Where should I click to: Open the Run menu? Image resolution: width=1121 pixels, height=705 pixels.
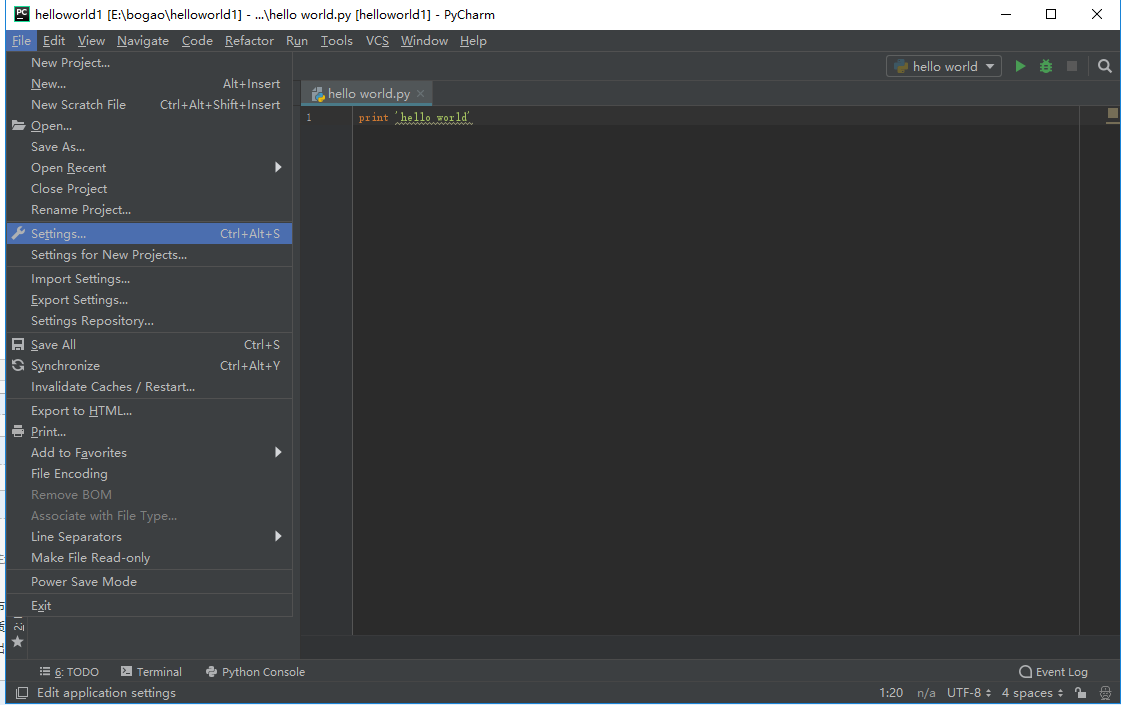pyautogui.click(x=297, y=41)
